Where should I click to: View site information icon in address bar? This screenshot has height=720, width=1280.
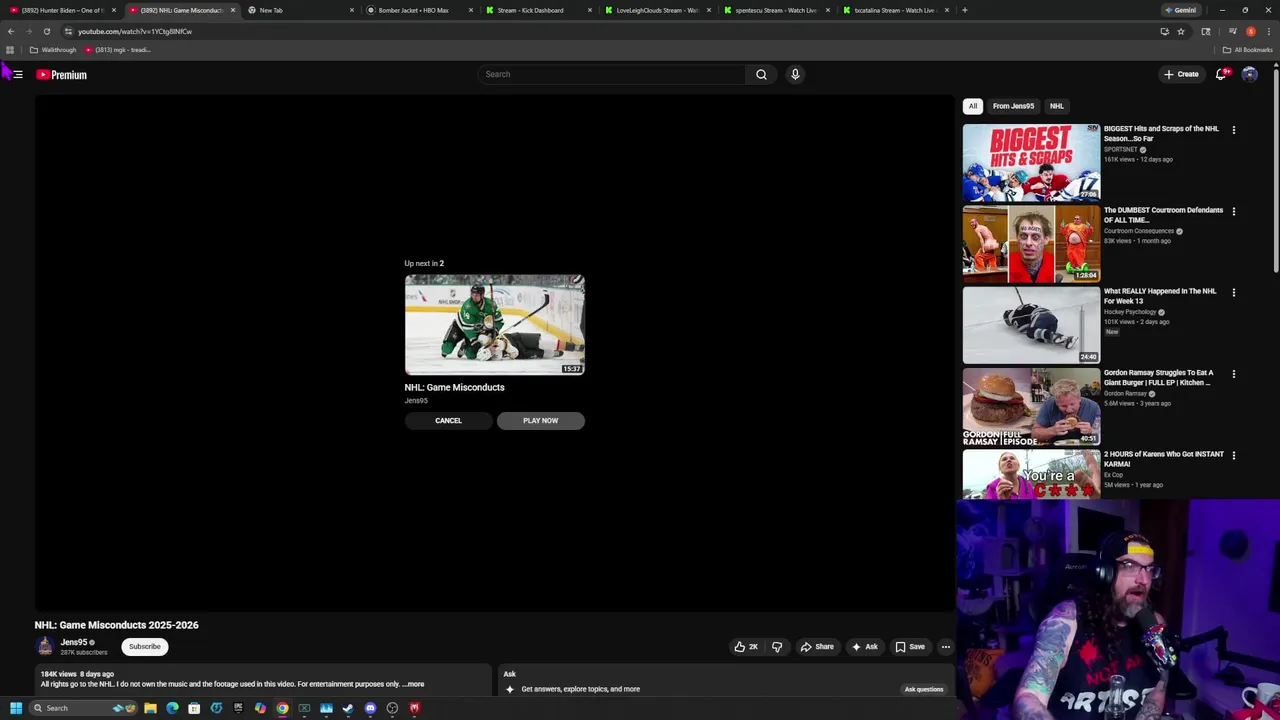pos(68,31)
